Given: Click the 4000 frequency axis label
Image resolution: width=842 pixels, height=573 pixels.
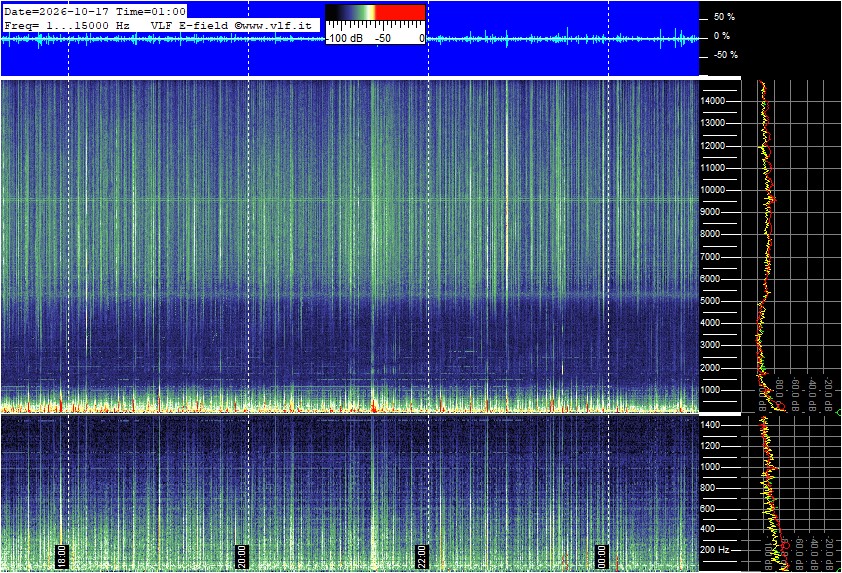Looking at the screenshot, I should (x=710, y=323).
